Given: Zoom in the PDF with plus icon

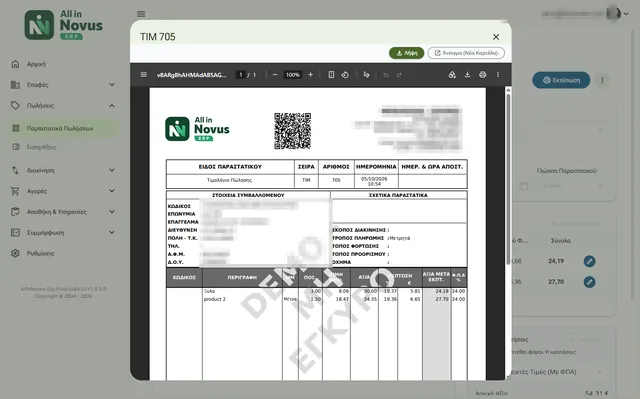Looking at the screenshot, I should pos(311,75).
